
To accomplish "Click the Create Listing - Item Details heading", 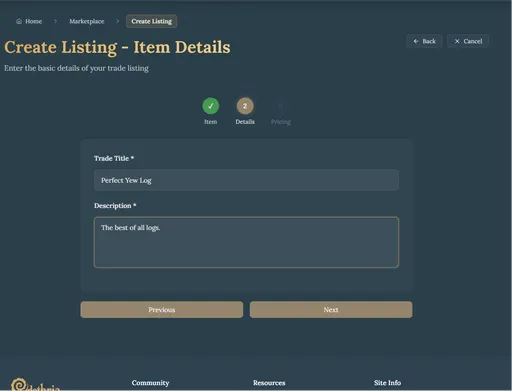I will 117,47.
